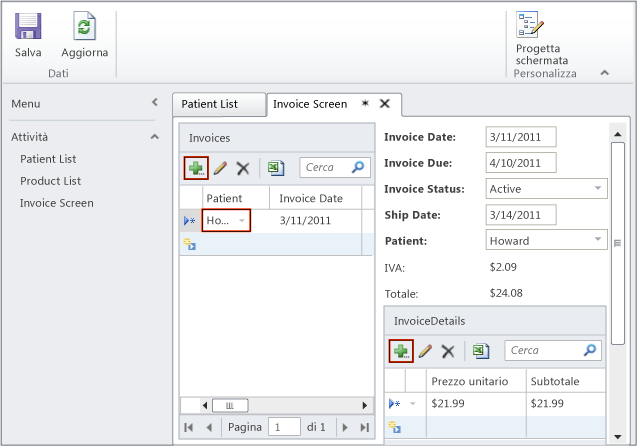
Task: Click the Invoices horizontal scrollbar thumb
Action: click(230, 405)
